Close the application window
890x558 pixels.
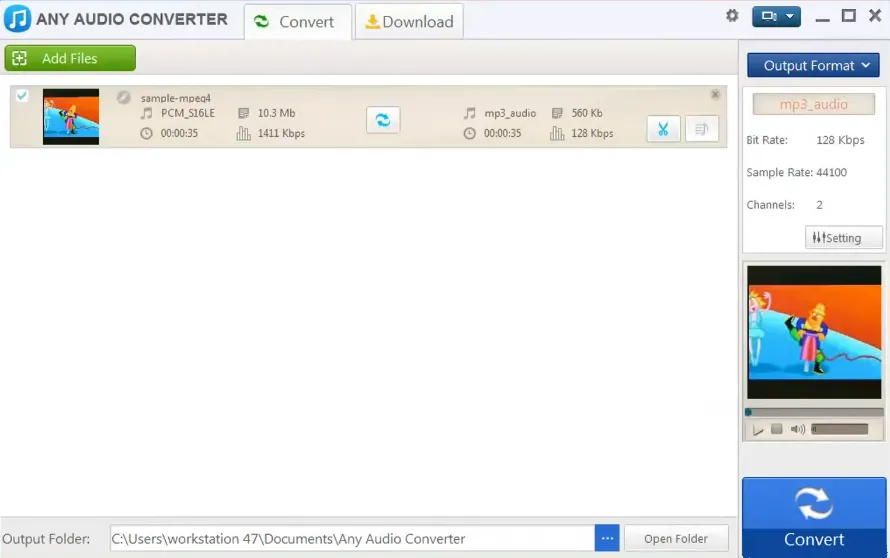point(875,16)
